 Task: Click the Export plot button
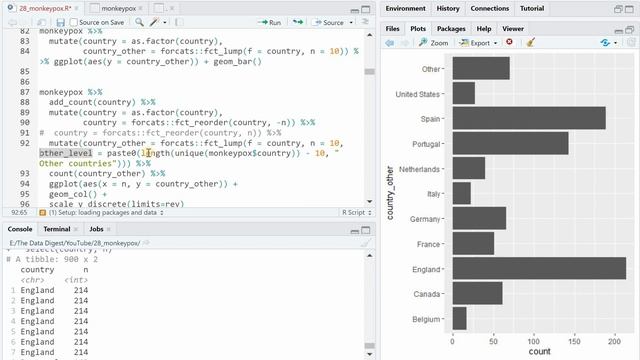[x=474, y=43]
